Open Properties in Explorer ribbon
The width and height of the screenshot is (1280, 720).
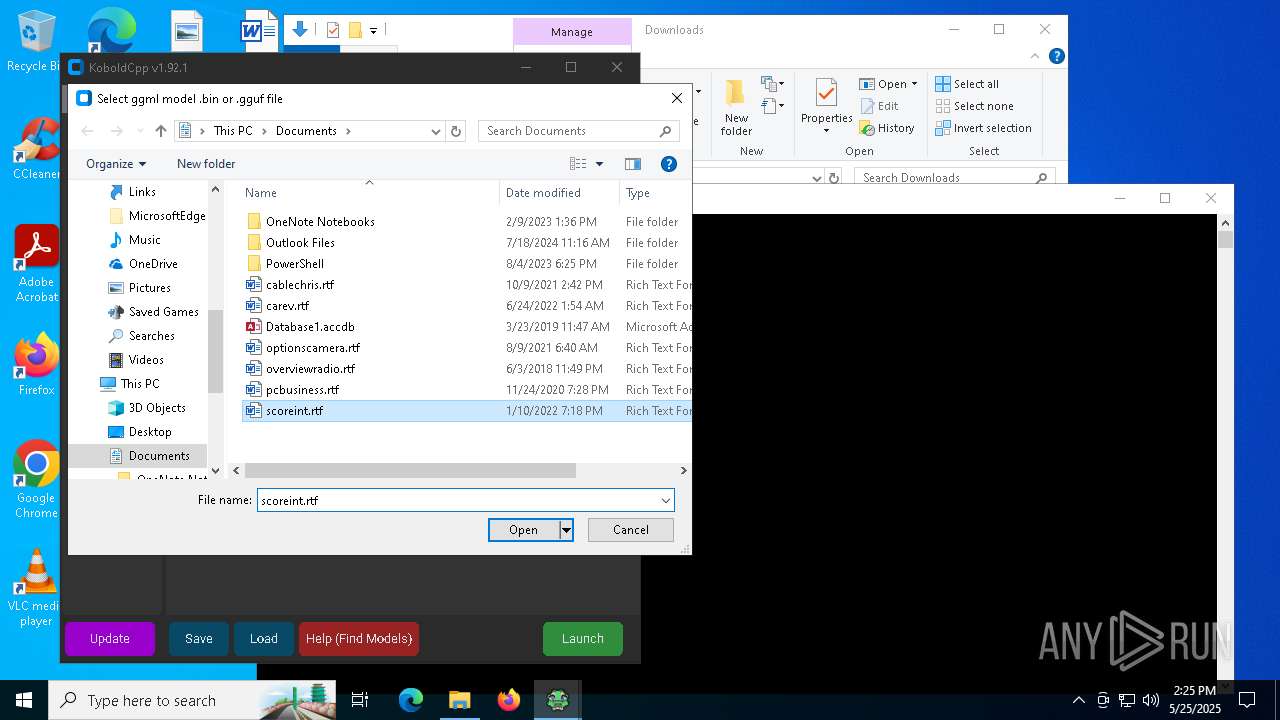[x=826, y=106]
